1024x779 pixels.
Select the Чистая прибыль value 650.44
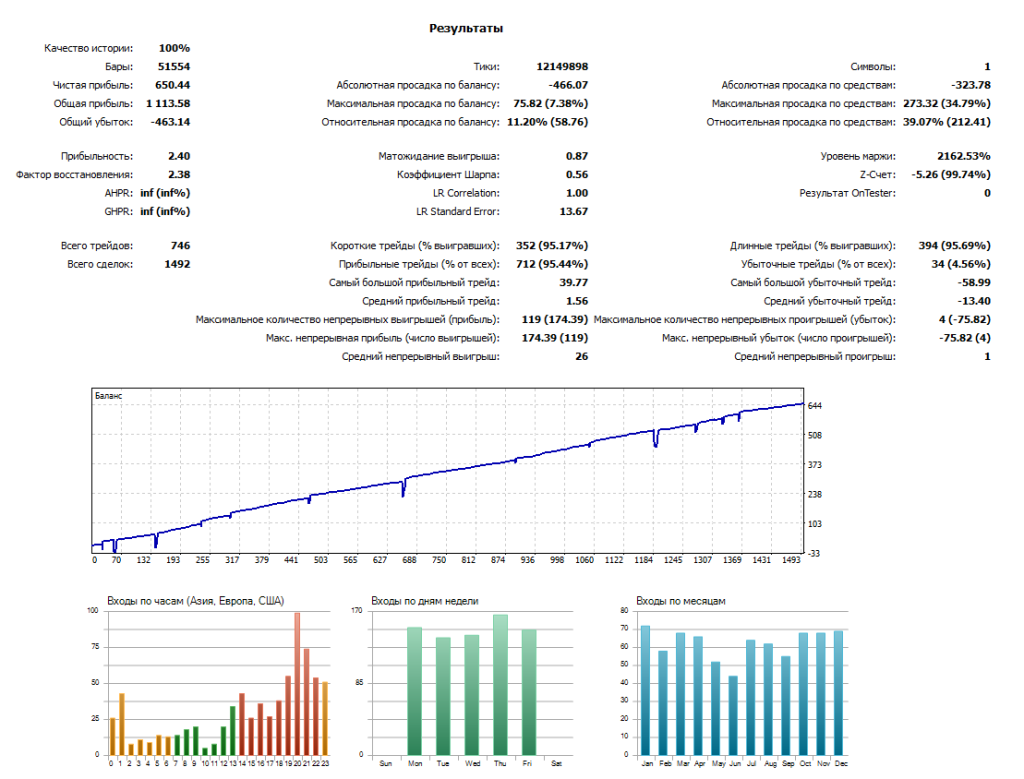pos(173,85)
